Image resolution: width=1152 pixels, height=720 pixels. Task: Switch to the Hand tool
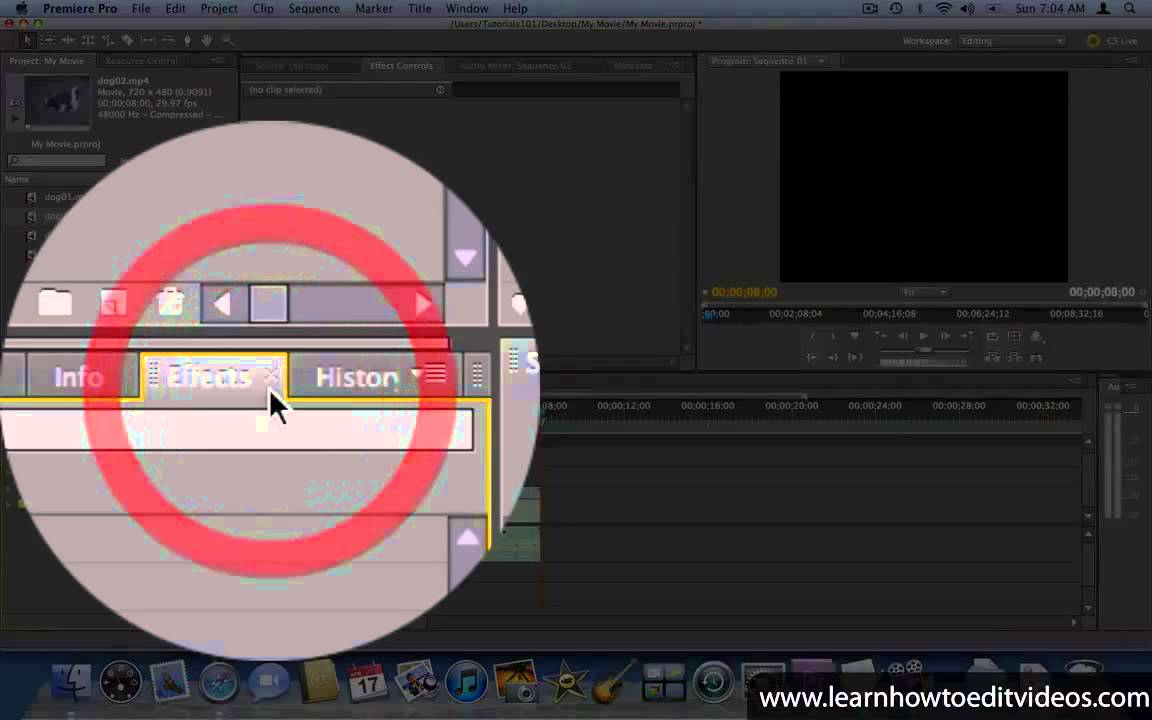click(207, 40)
